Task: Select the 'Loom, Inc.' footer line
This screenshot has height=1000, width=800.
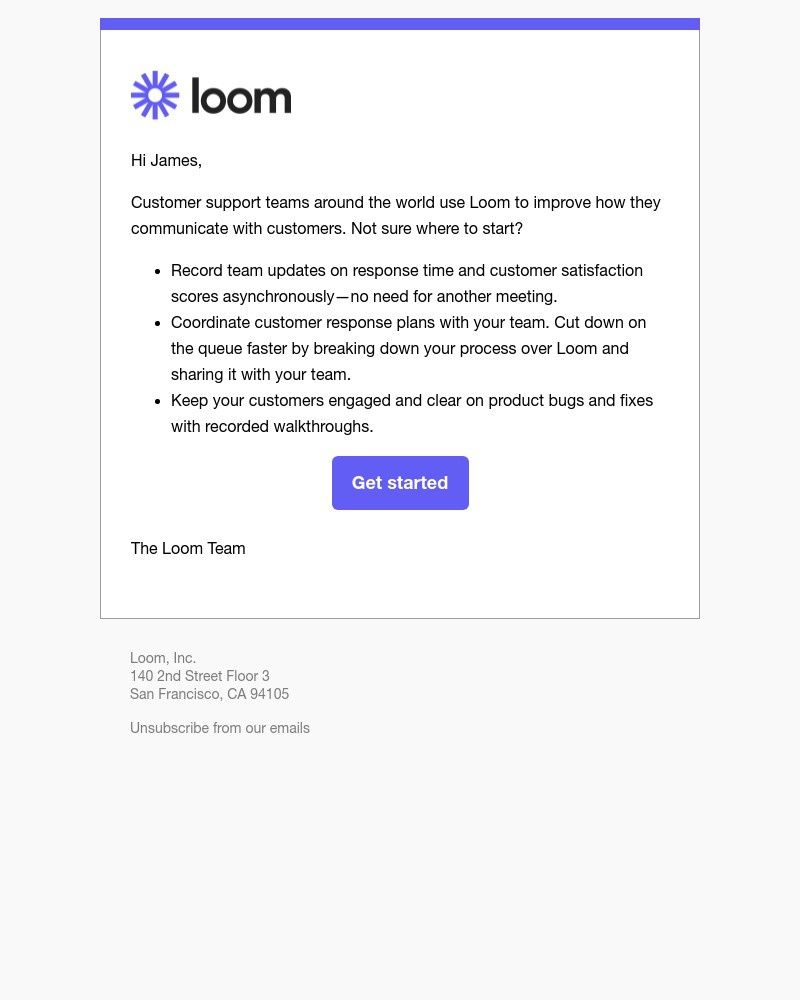Action: click(x=163, y=657)
